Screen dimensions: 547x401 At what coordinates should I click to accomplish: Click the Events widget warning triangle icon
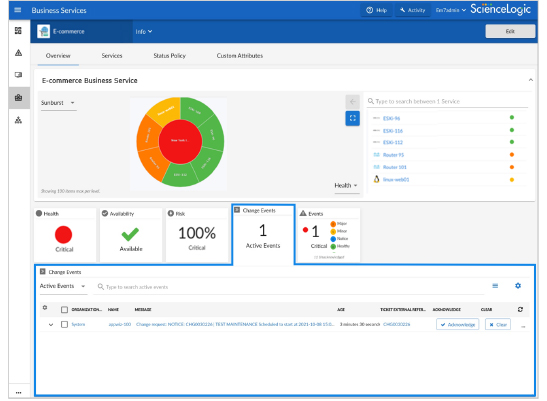pyautogui.click(x=303, y=213)
